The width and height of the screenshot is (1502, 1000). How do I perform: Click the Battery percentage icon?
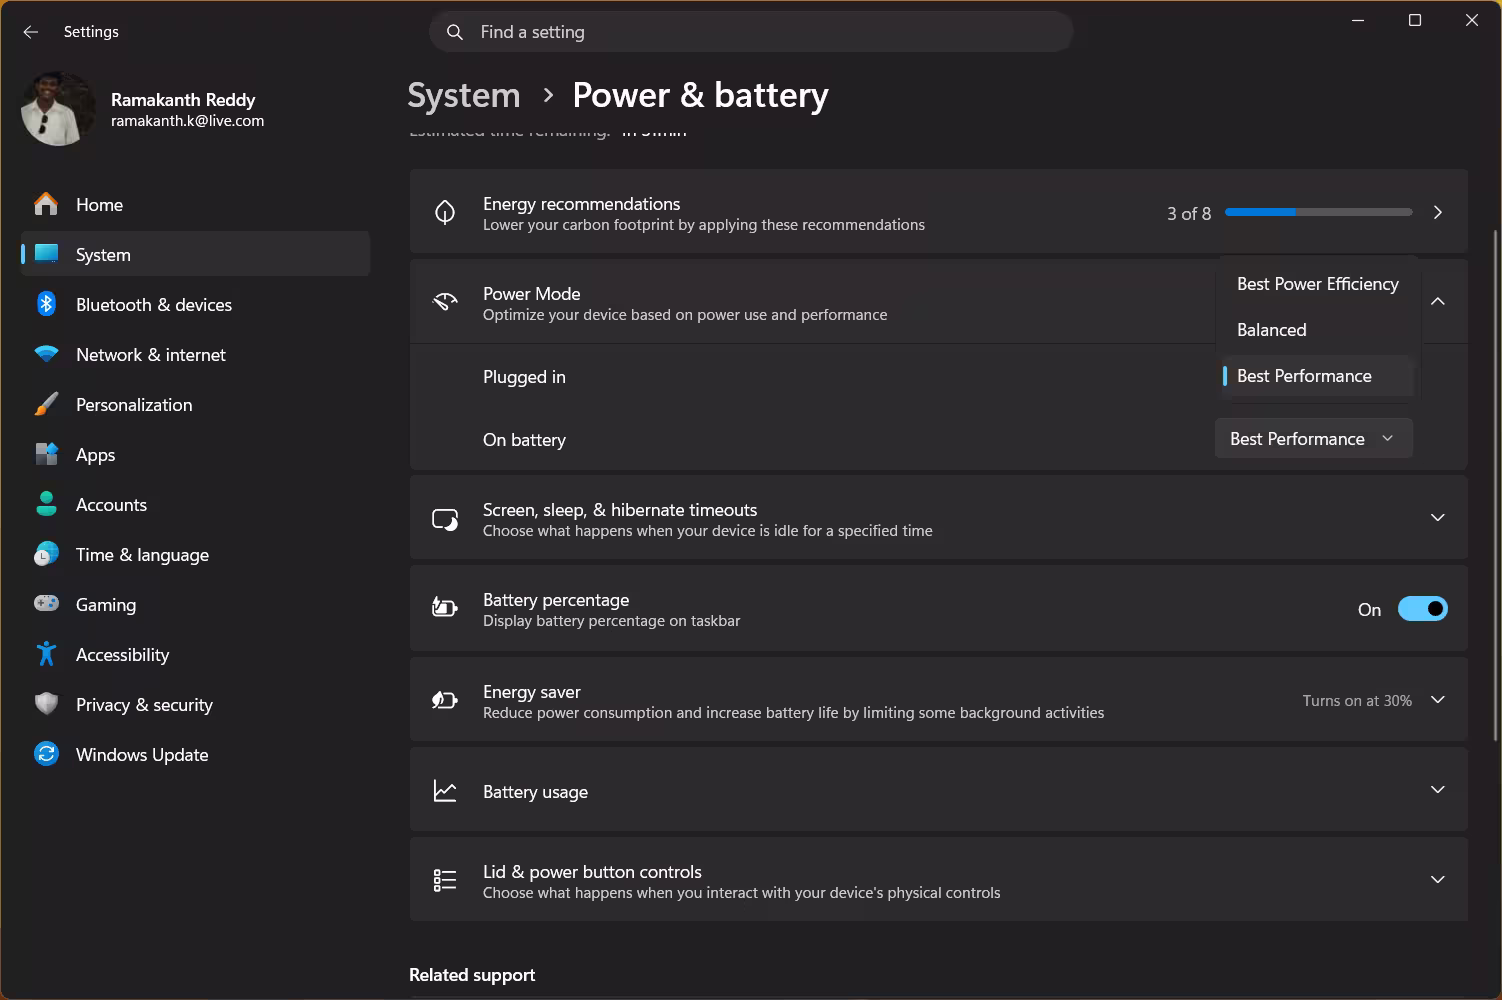click(x=445, y=608)
